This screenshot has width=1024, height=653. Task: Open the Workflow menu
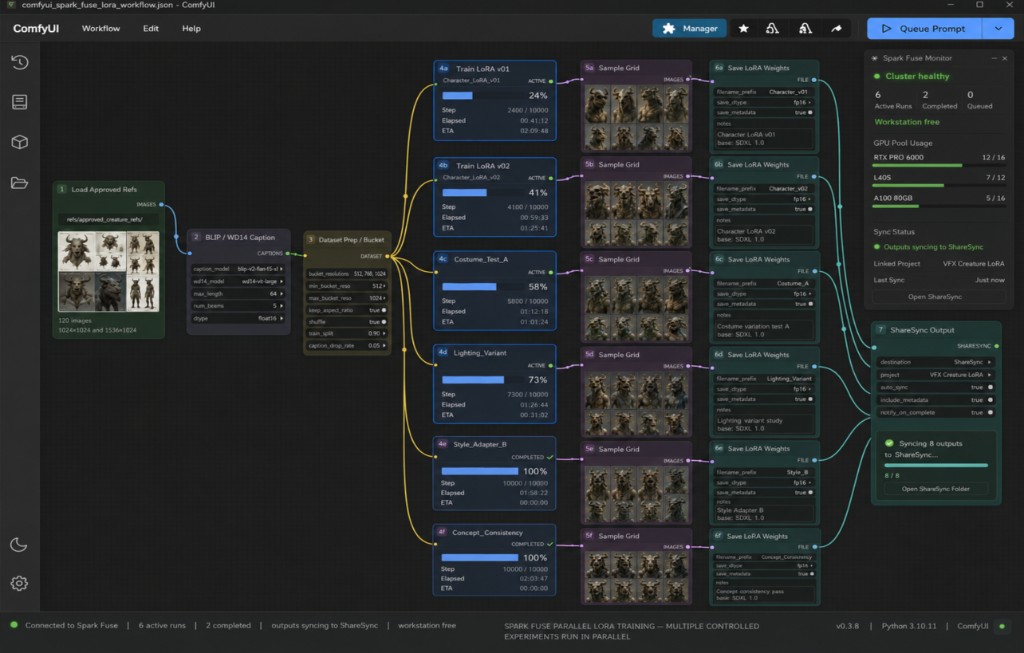pyautogui.click(x=101, y=29)
